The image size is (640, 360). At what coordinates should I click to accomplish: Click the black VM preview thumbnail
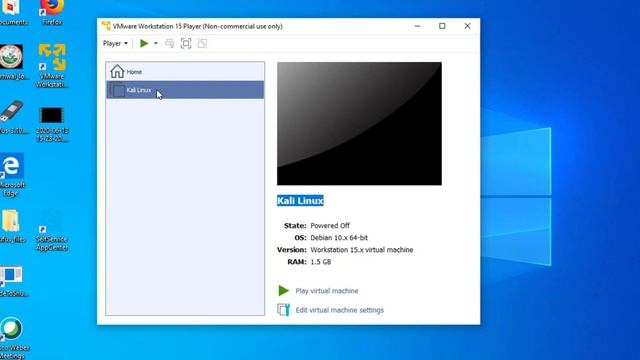(x=359, y=124)
